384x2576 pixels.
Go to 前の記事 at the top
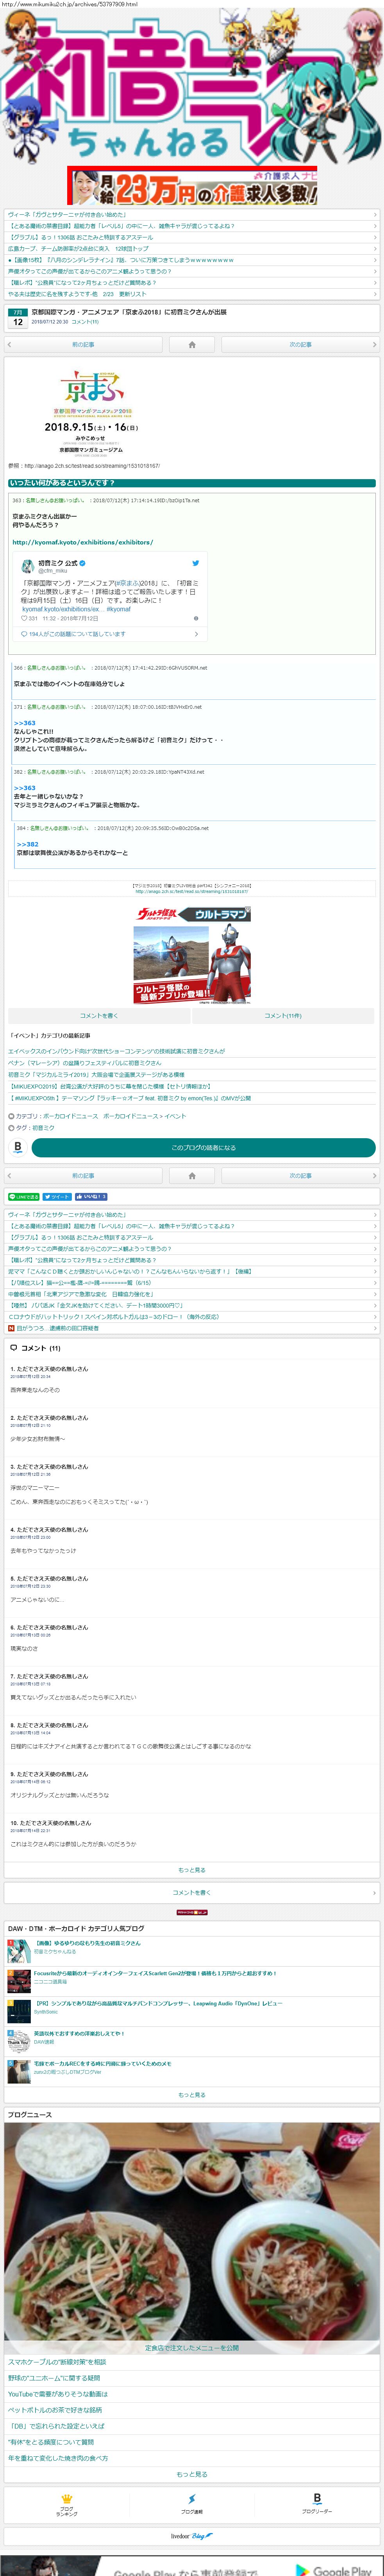click(82, 344)
